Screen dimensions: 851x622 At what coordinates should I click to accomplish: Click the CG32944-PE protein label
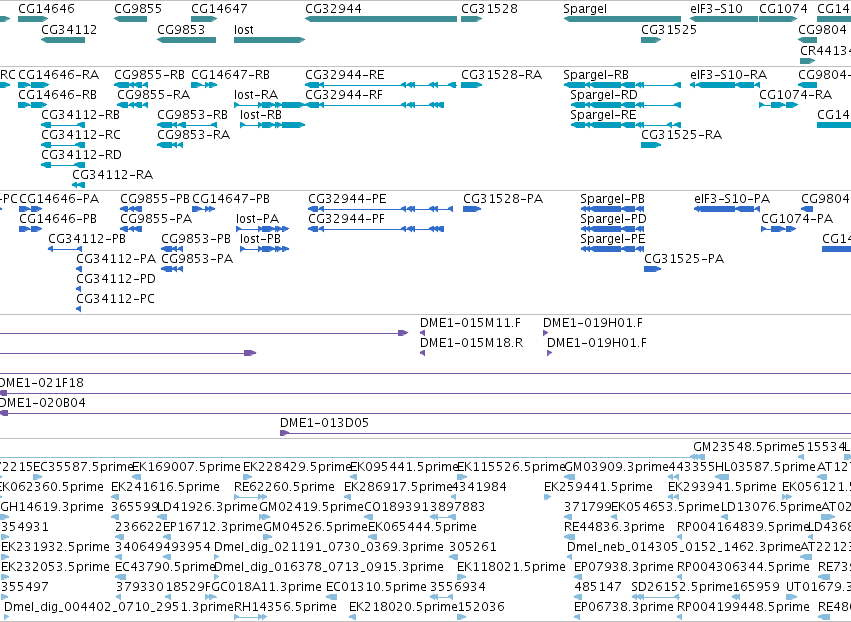tap(347, 199)
